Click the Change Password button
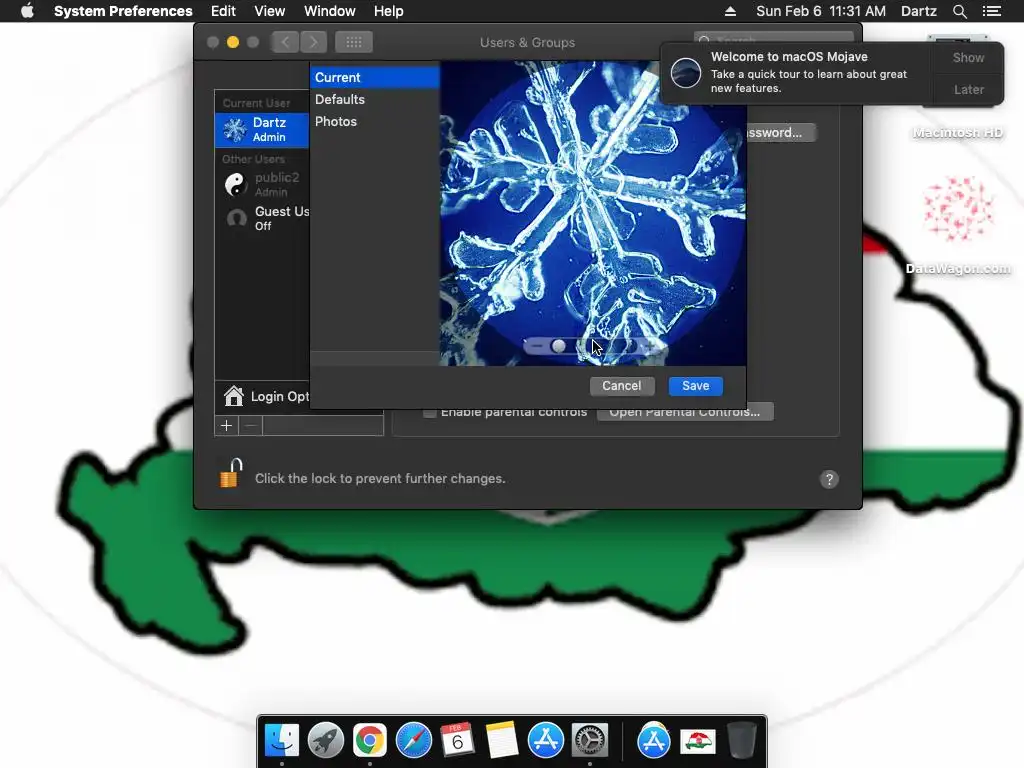 tap(780, 133)
